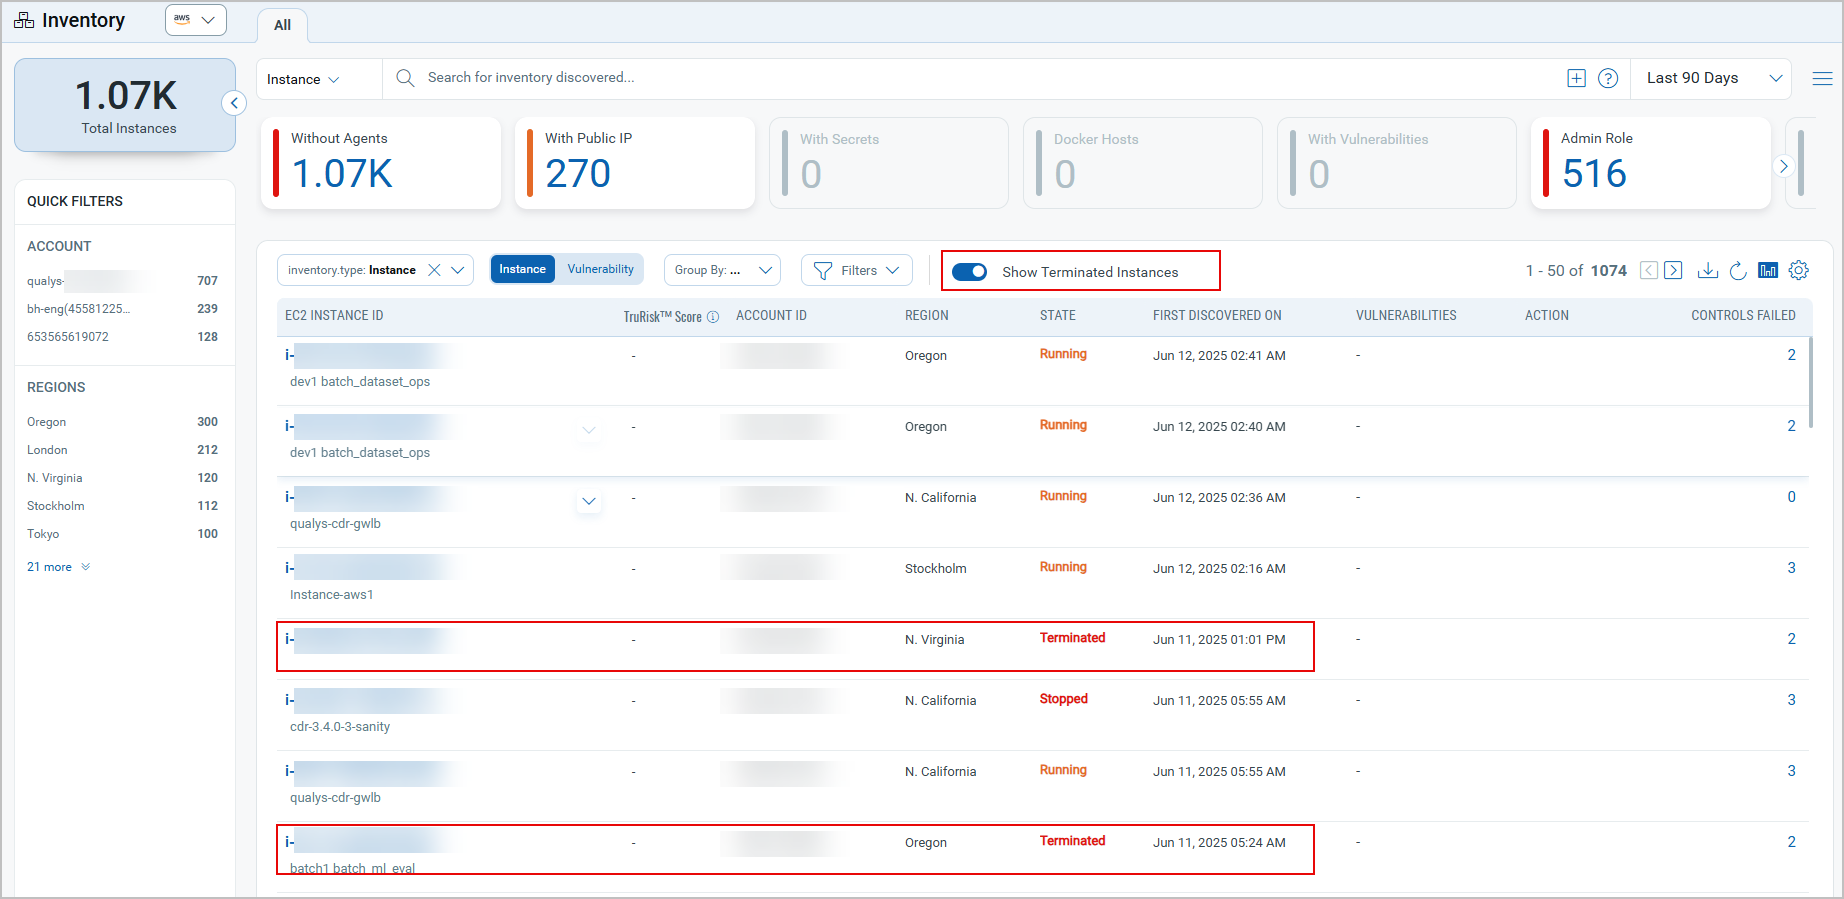Switch to the All tab
Screen dimensions: 1844x899
(283, 25)
